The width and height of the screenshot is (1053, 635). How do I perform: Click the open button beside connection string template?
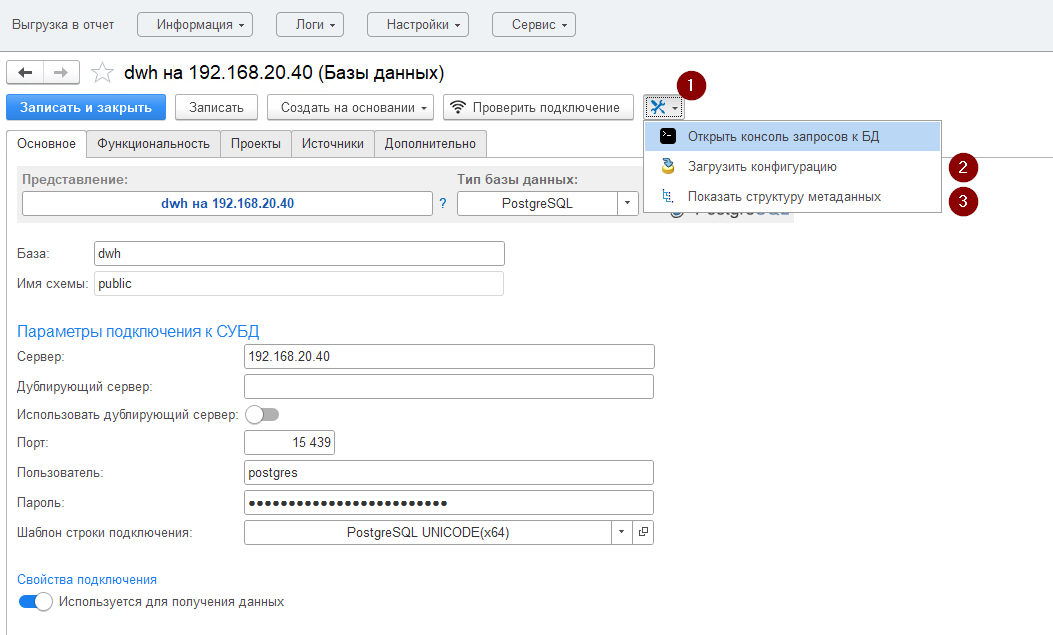[x=643, y=533]
